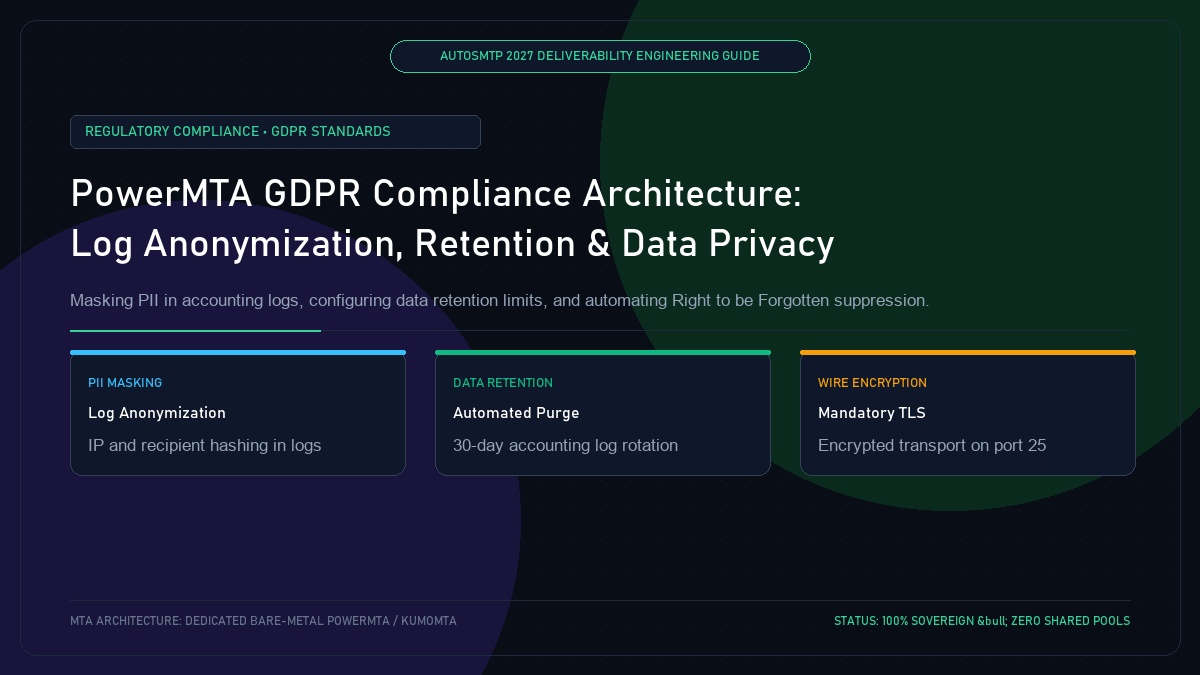This screenshot has height=675, width=1200.
Task: Open the PII Masking card label
Action: (x=125, y=383)
